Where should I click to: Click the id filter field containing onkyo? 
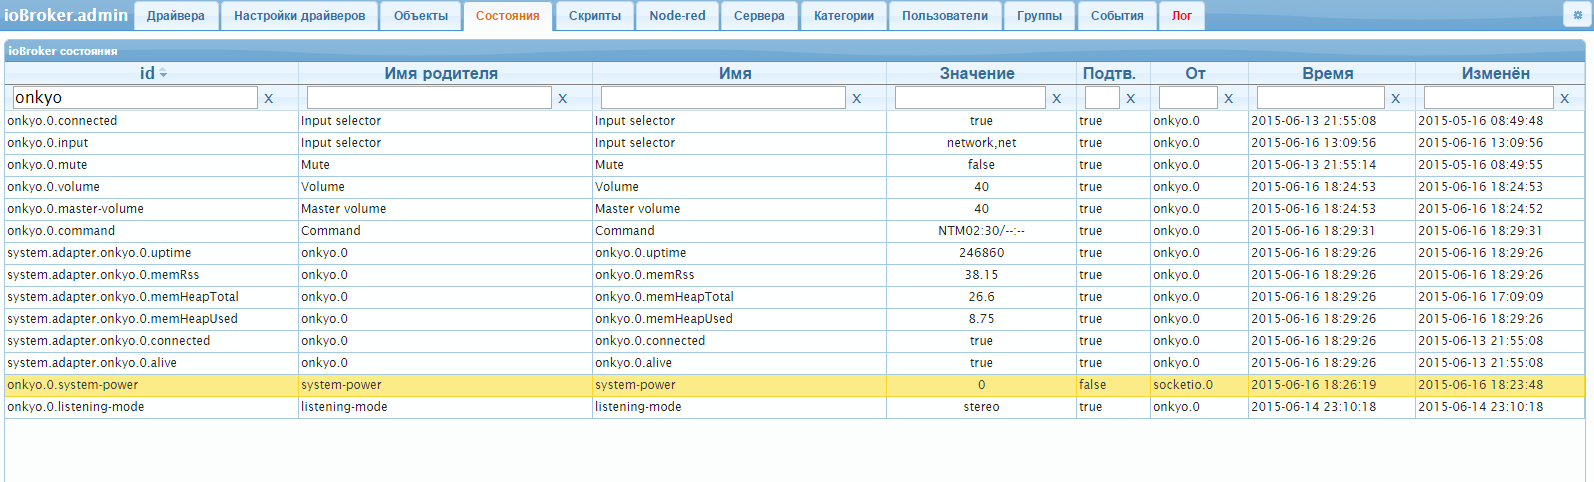point(135,97)
